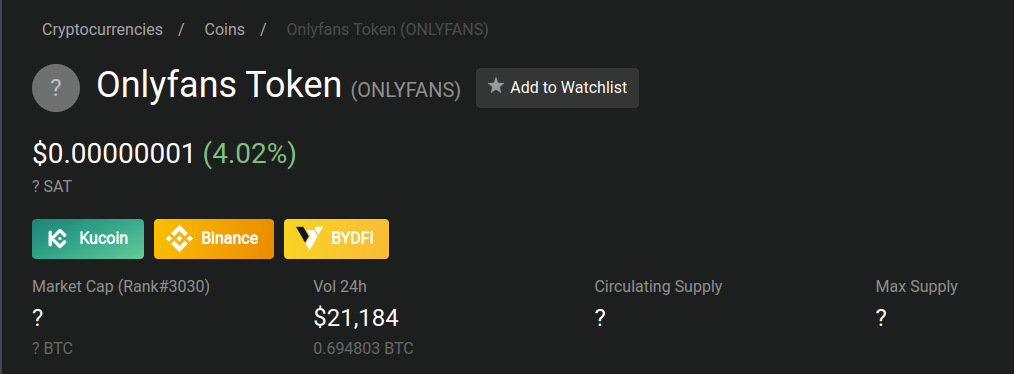Click the Market Cap (Rank#3030) label
Viewport: 1014px width, 374px height.
click(121, 287)
